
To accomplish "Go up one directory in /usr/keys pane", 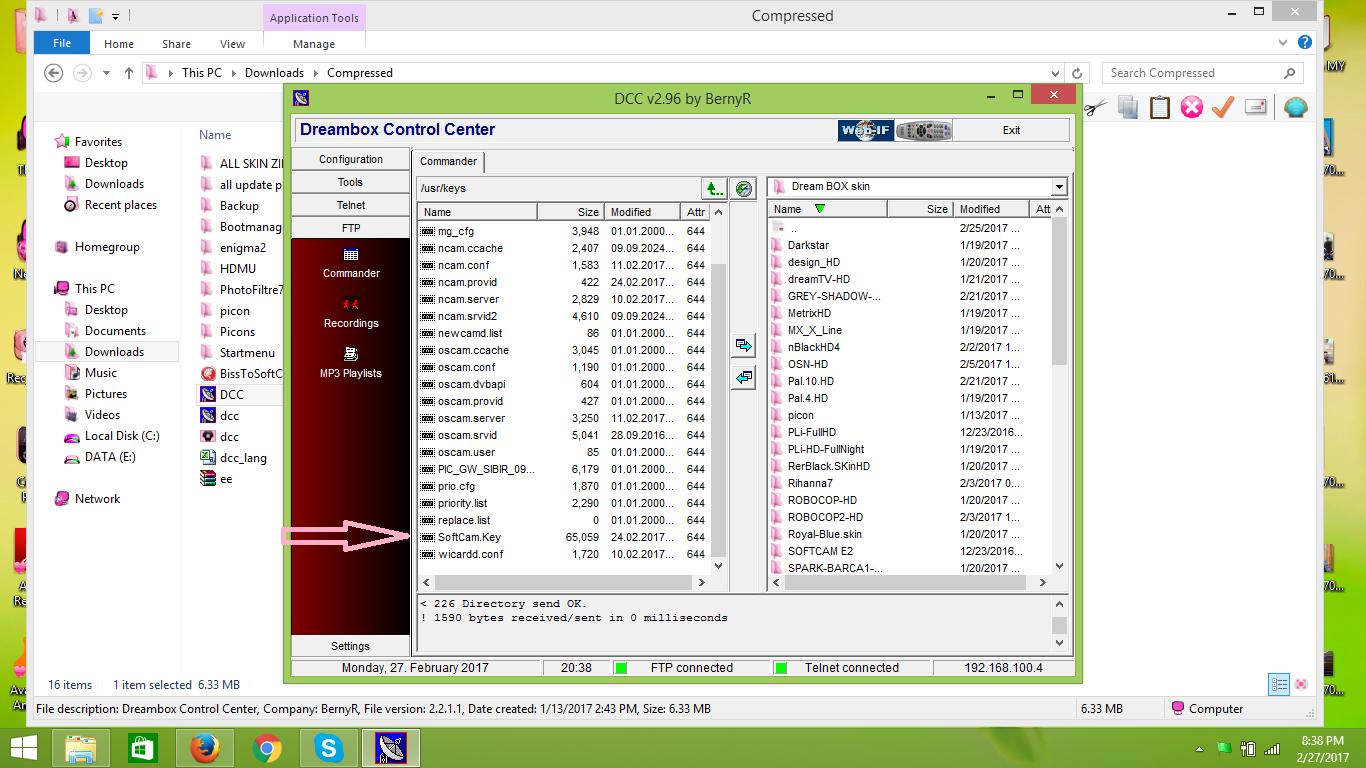I will [713, 188].
